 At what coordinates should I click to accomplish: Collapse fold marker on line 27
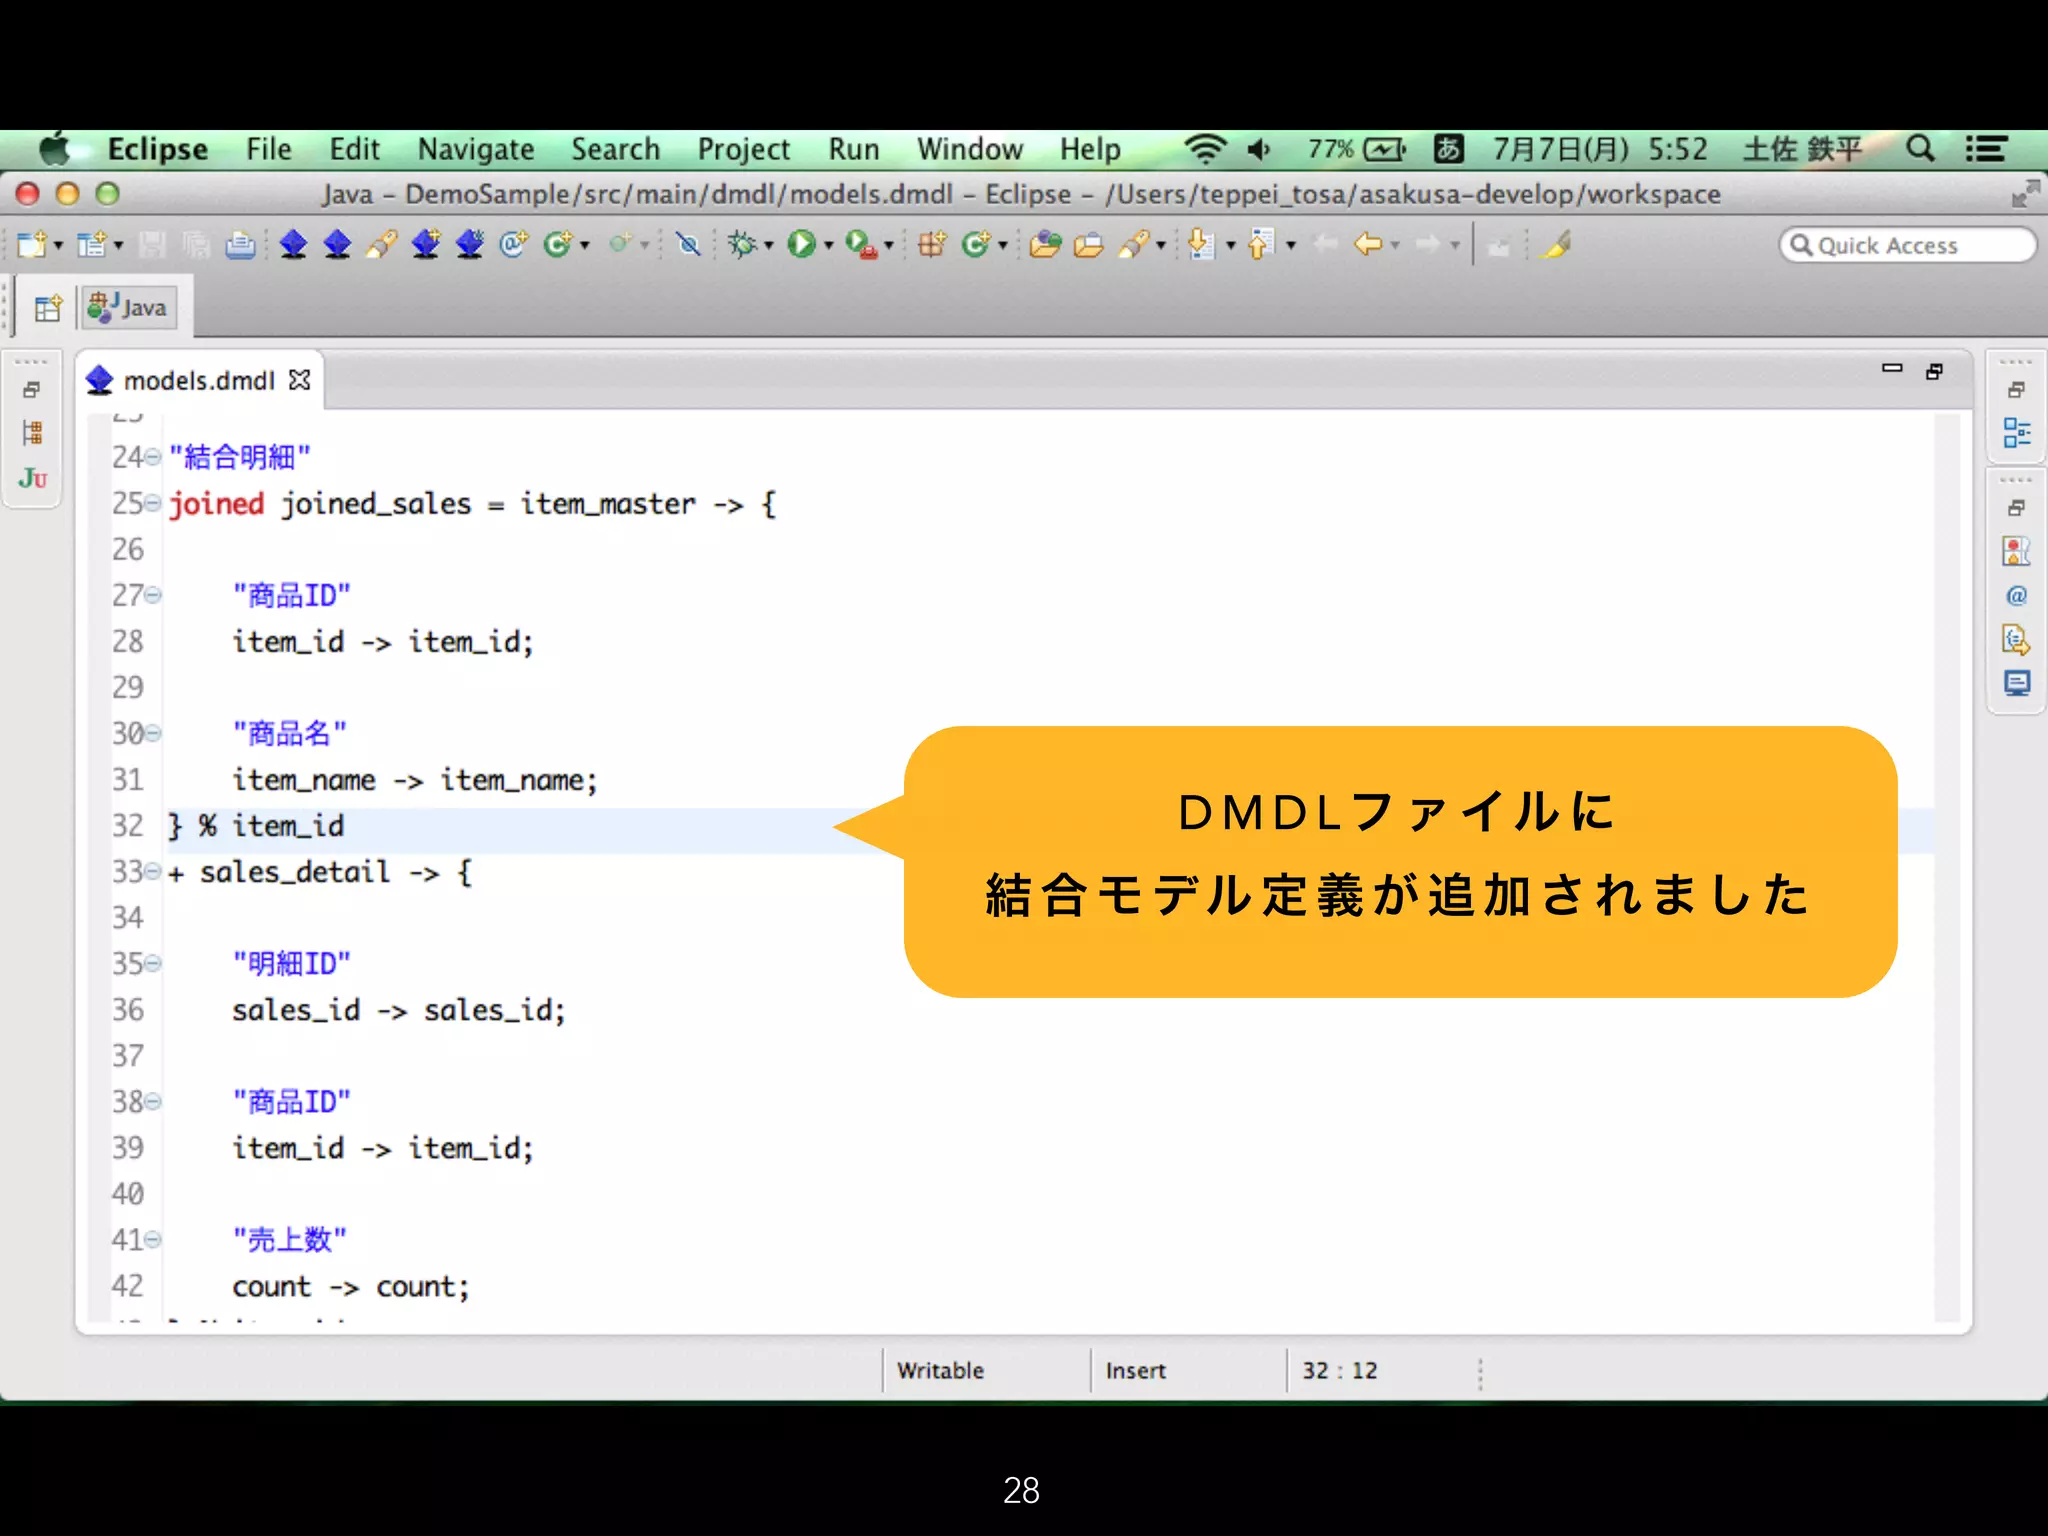[x=152, y=596]
